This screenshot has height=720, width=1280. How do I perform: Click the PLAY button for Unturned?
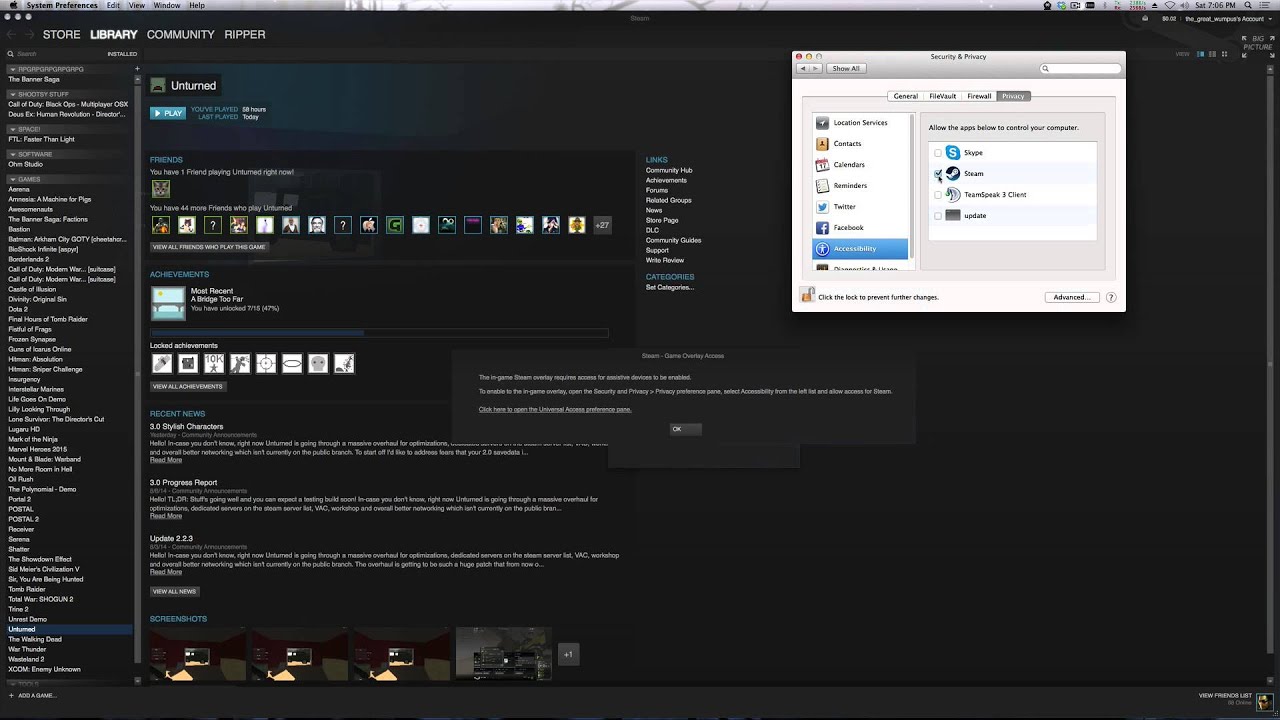tap(168, 113)
